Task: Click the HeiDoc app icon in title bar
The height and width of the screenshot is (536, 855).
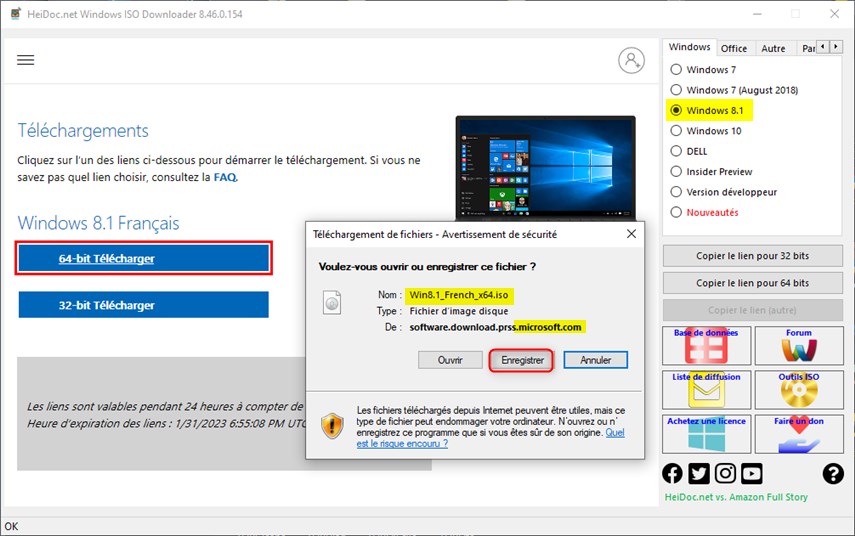Action: pos(15,14)
